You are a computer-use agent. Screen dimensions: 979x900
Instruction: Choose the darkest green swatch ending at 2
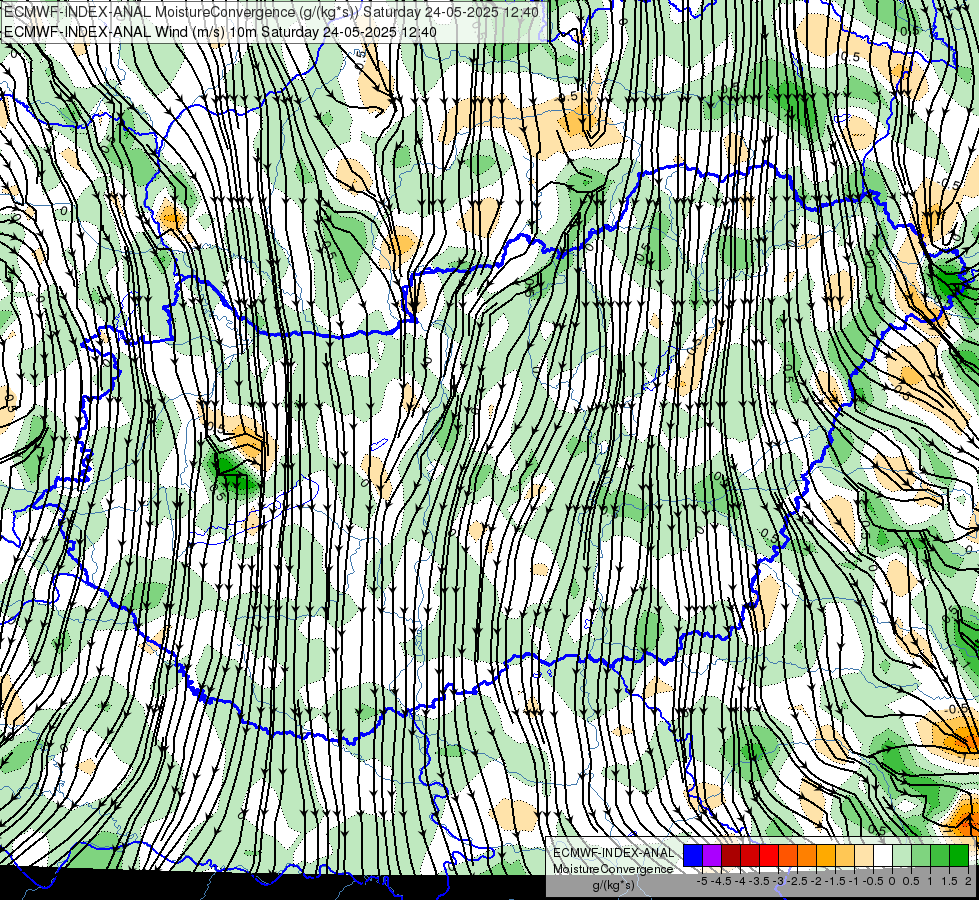tap(959, 856)
